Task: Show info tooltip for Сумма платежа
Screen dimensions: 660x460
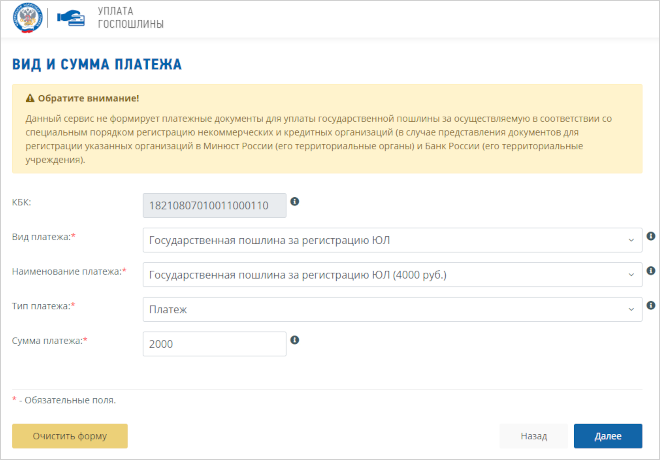Action: [295, 340]
